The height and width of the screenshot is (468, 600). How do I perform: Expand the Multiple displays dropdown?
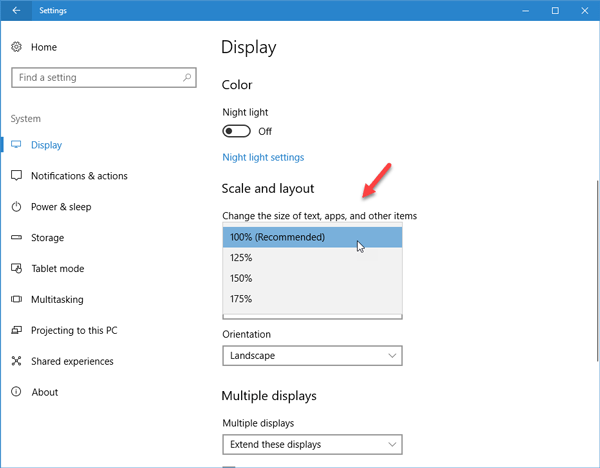[311, 444]
